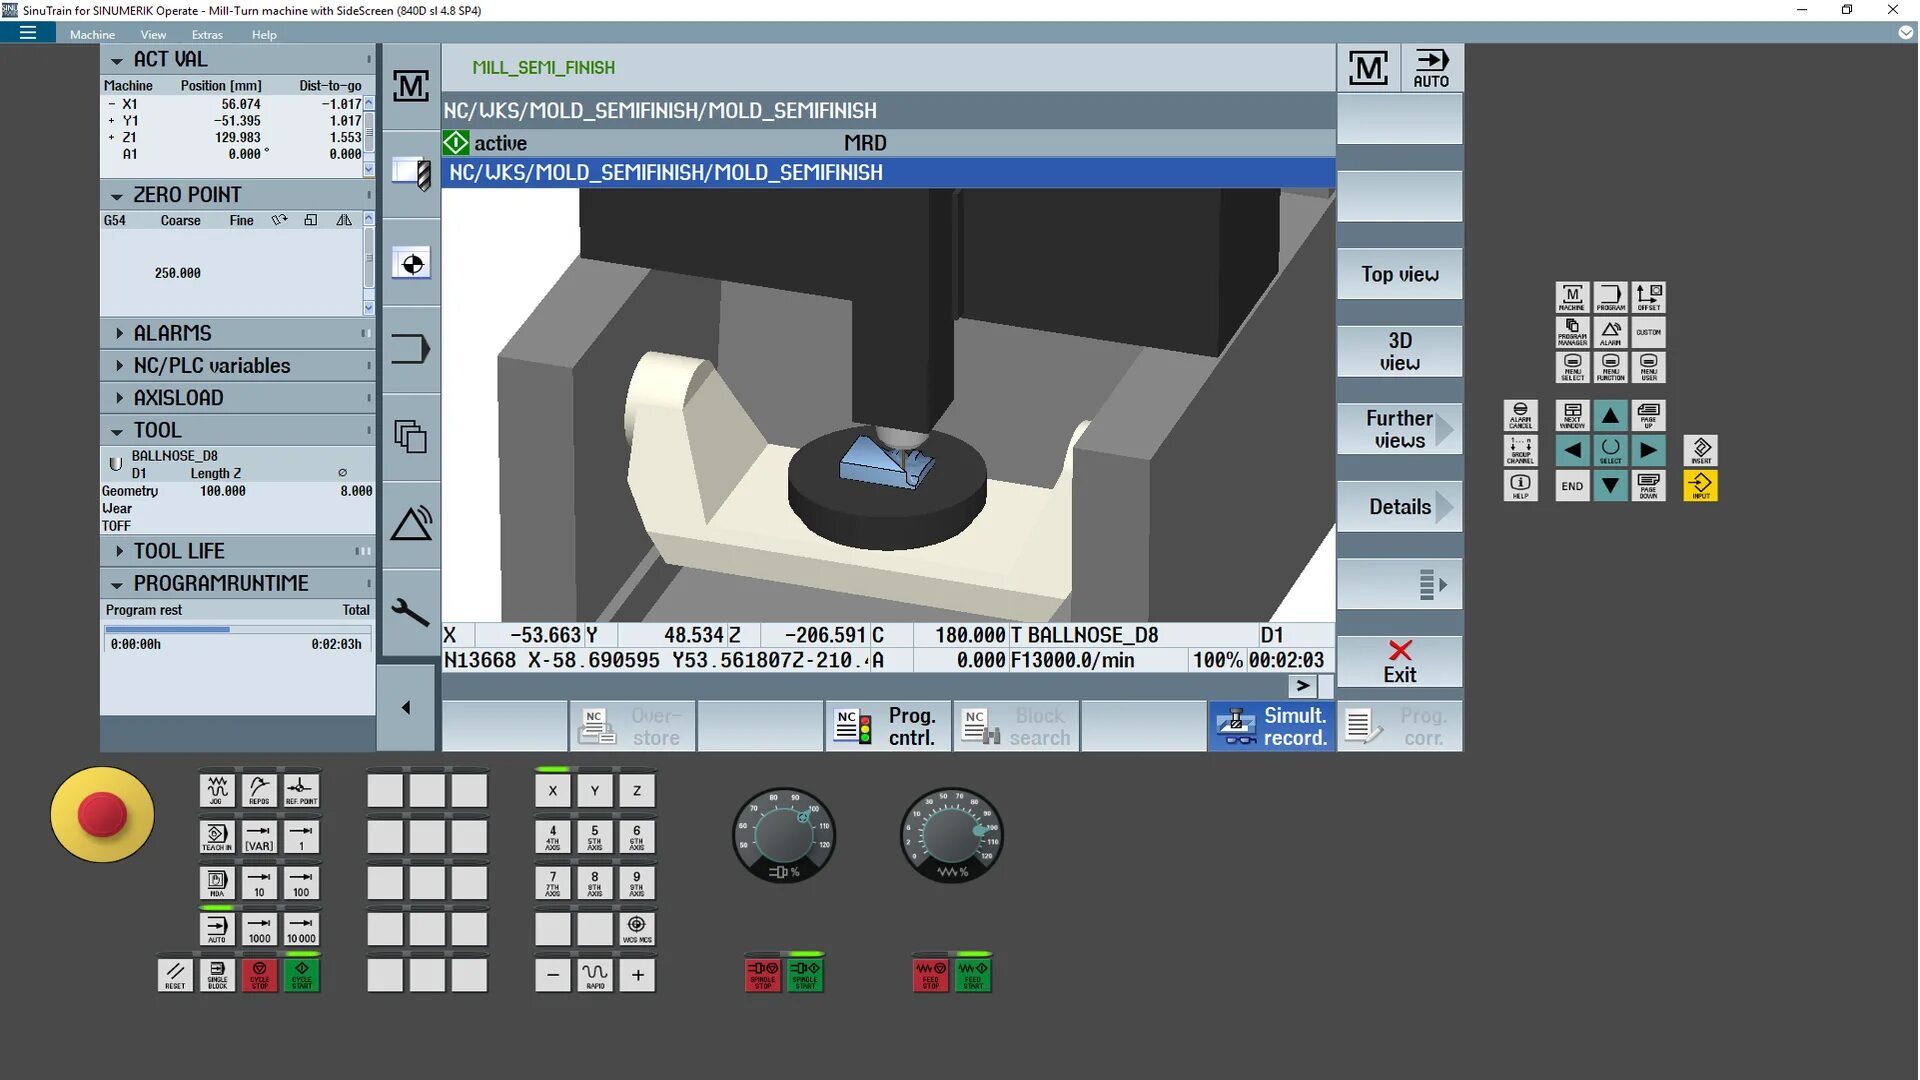Image resolution: width=1920 pixels, height=1080 pixels.
Task: Collapse the ZERO POINT section
Action: coord(117,195)
